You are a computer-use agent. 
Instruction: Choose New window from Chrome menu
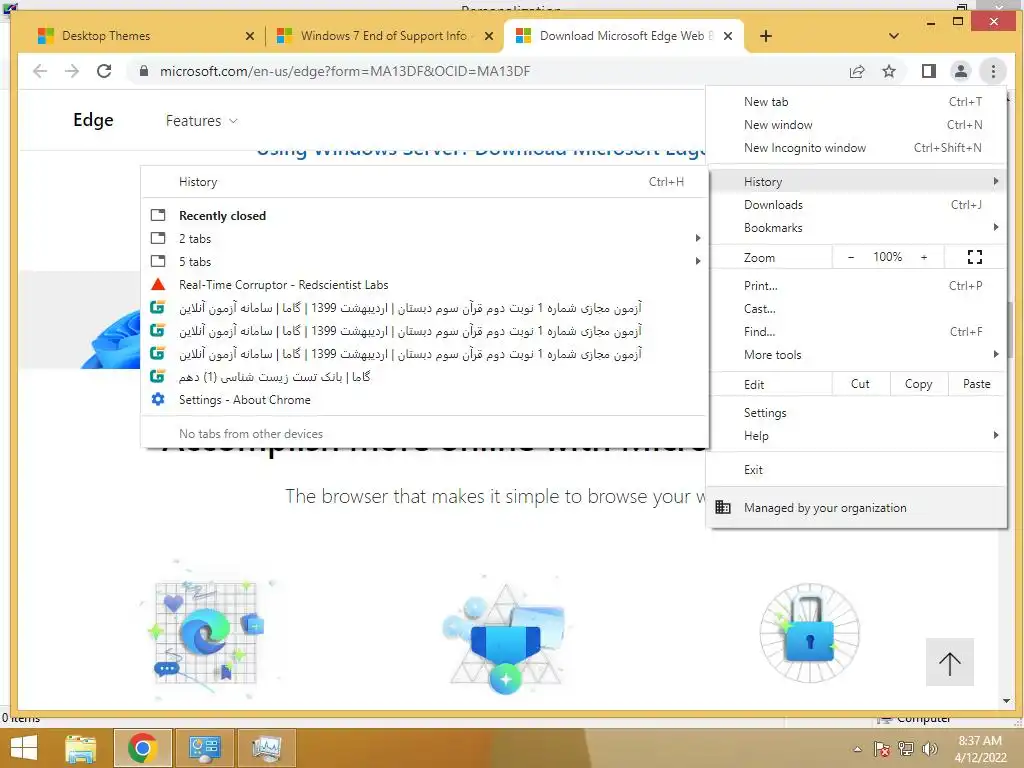pyautogui.click(x=857, y=125)
